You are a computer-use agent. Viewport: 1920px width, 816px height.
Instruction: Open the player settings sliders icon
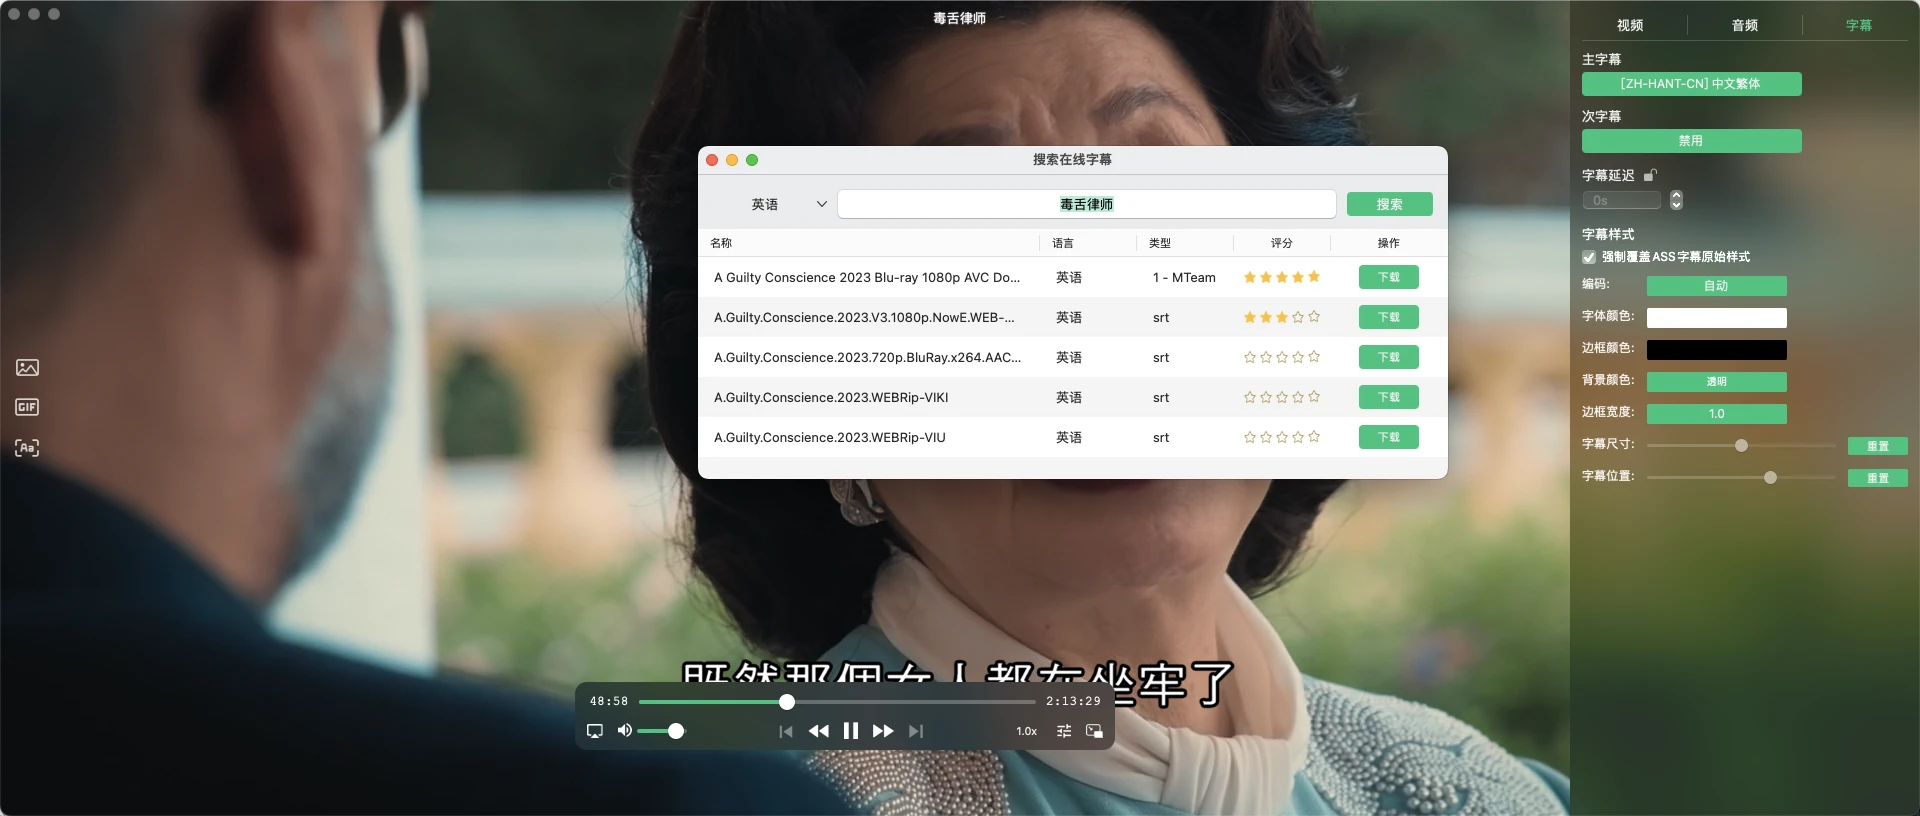[1064, 731]
